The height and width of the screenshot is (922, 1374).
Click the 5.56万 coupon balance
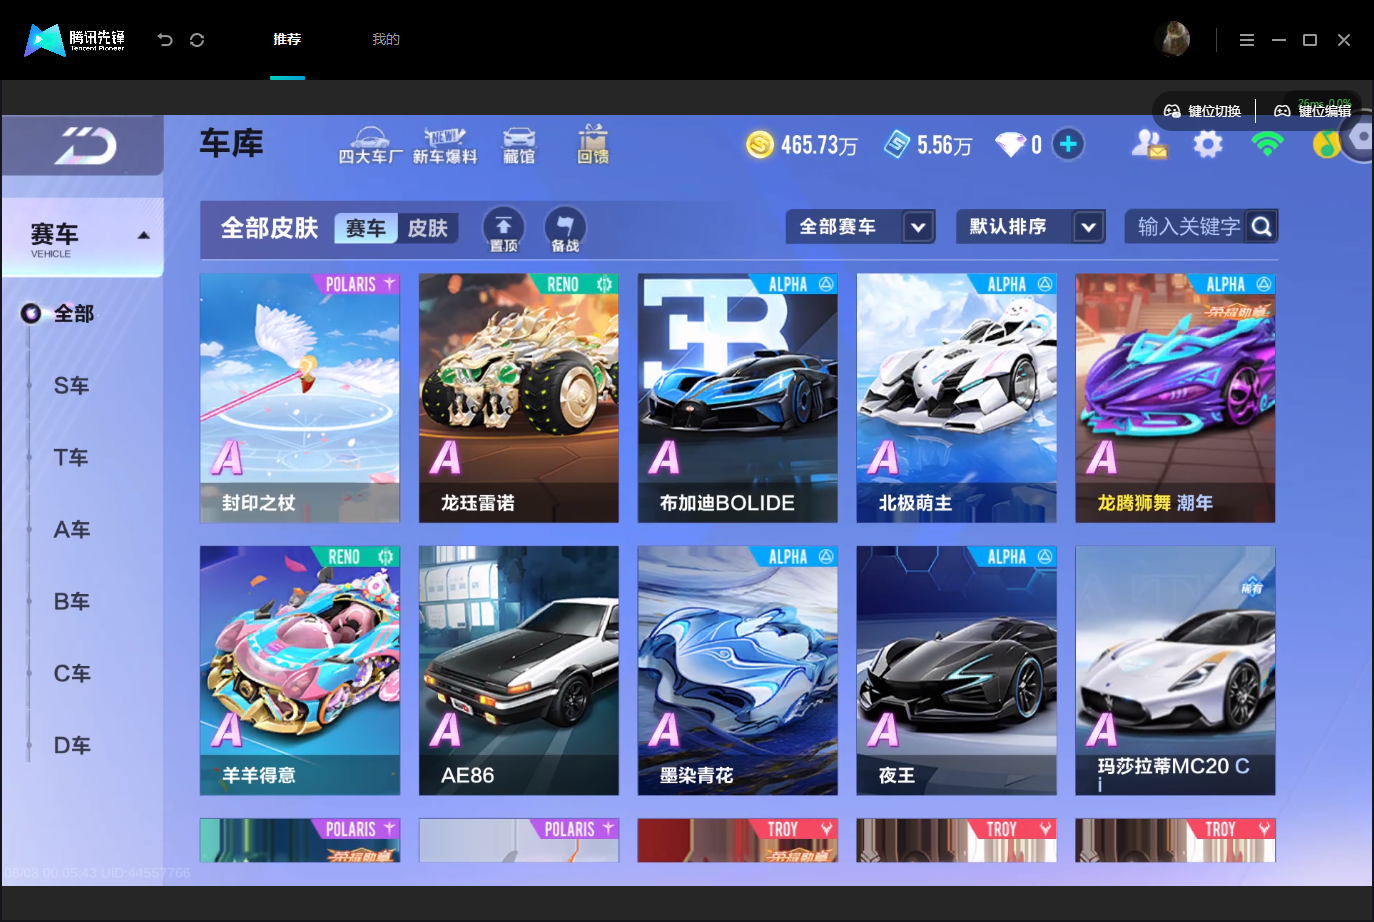coord(945,146)
